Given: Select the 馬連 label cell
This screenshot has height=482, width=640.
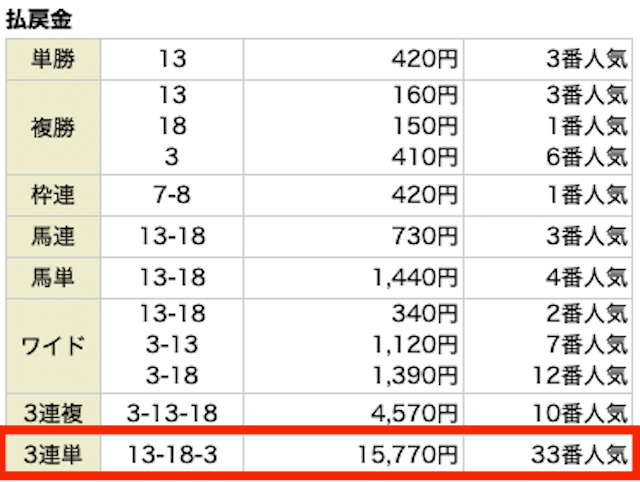Looking at the screenshot, I should pyautogui.click(x=53, y=236).
